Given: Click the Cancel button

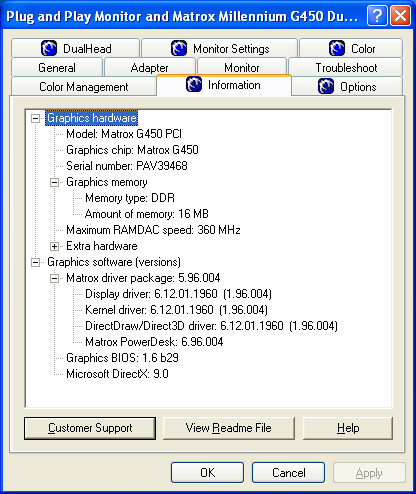Looking at the screenshot, I should (x=289, y=472).
